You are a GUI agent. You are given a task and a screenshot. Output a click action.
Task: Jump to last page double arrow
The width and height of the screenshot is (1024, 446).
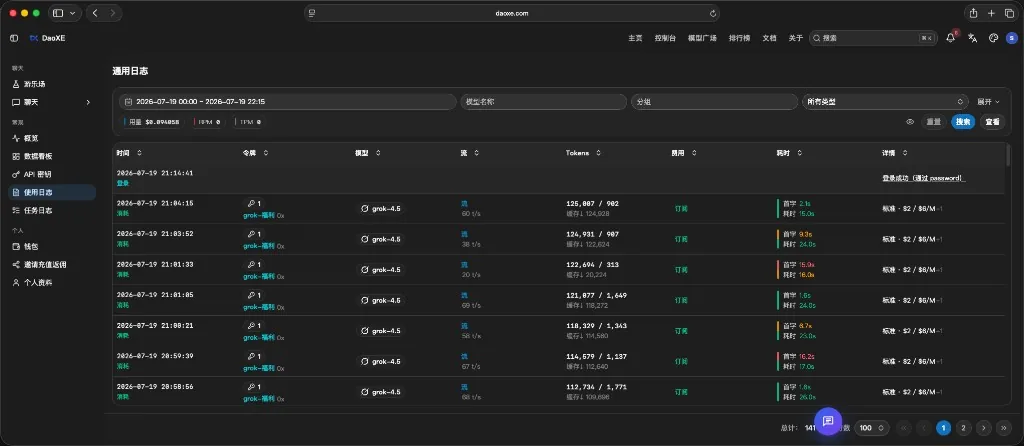coord(1004,428)
